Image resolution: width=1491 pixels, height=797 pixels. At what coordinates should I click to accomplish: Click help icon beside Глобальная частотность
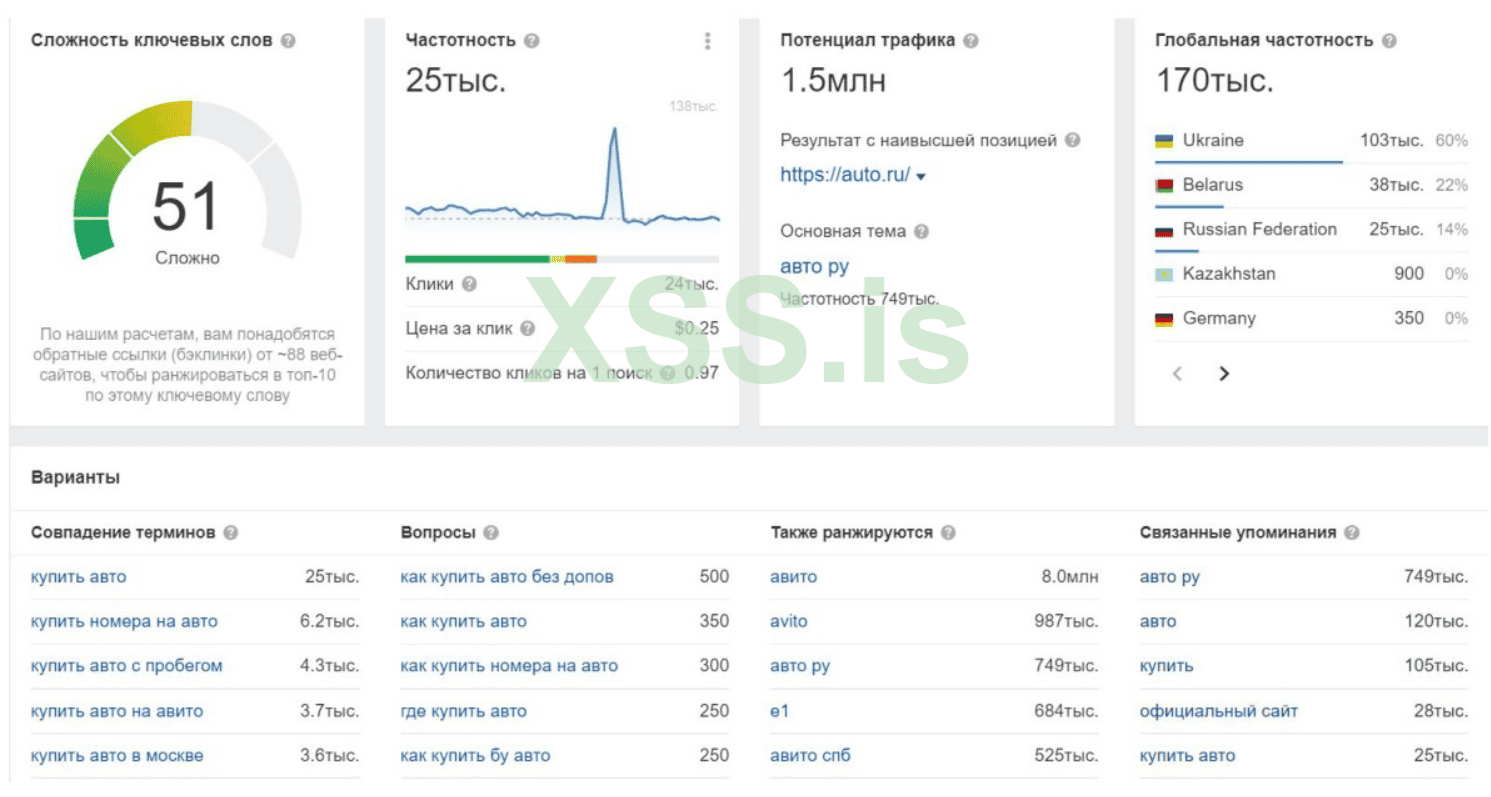coord(1389,41)
